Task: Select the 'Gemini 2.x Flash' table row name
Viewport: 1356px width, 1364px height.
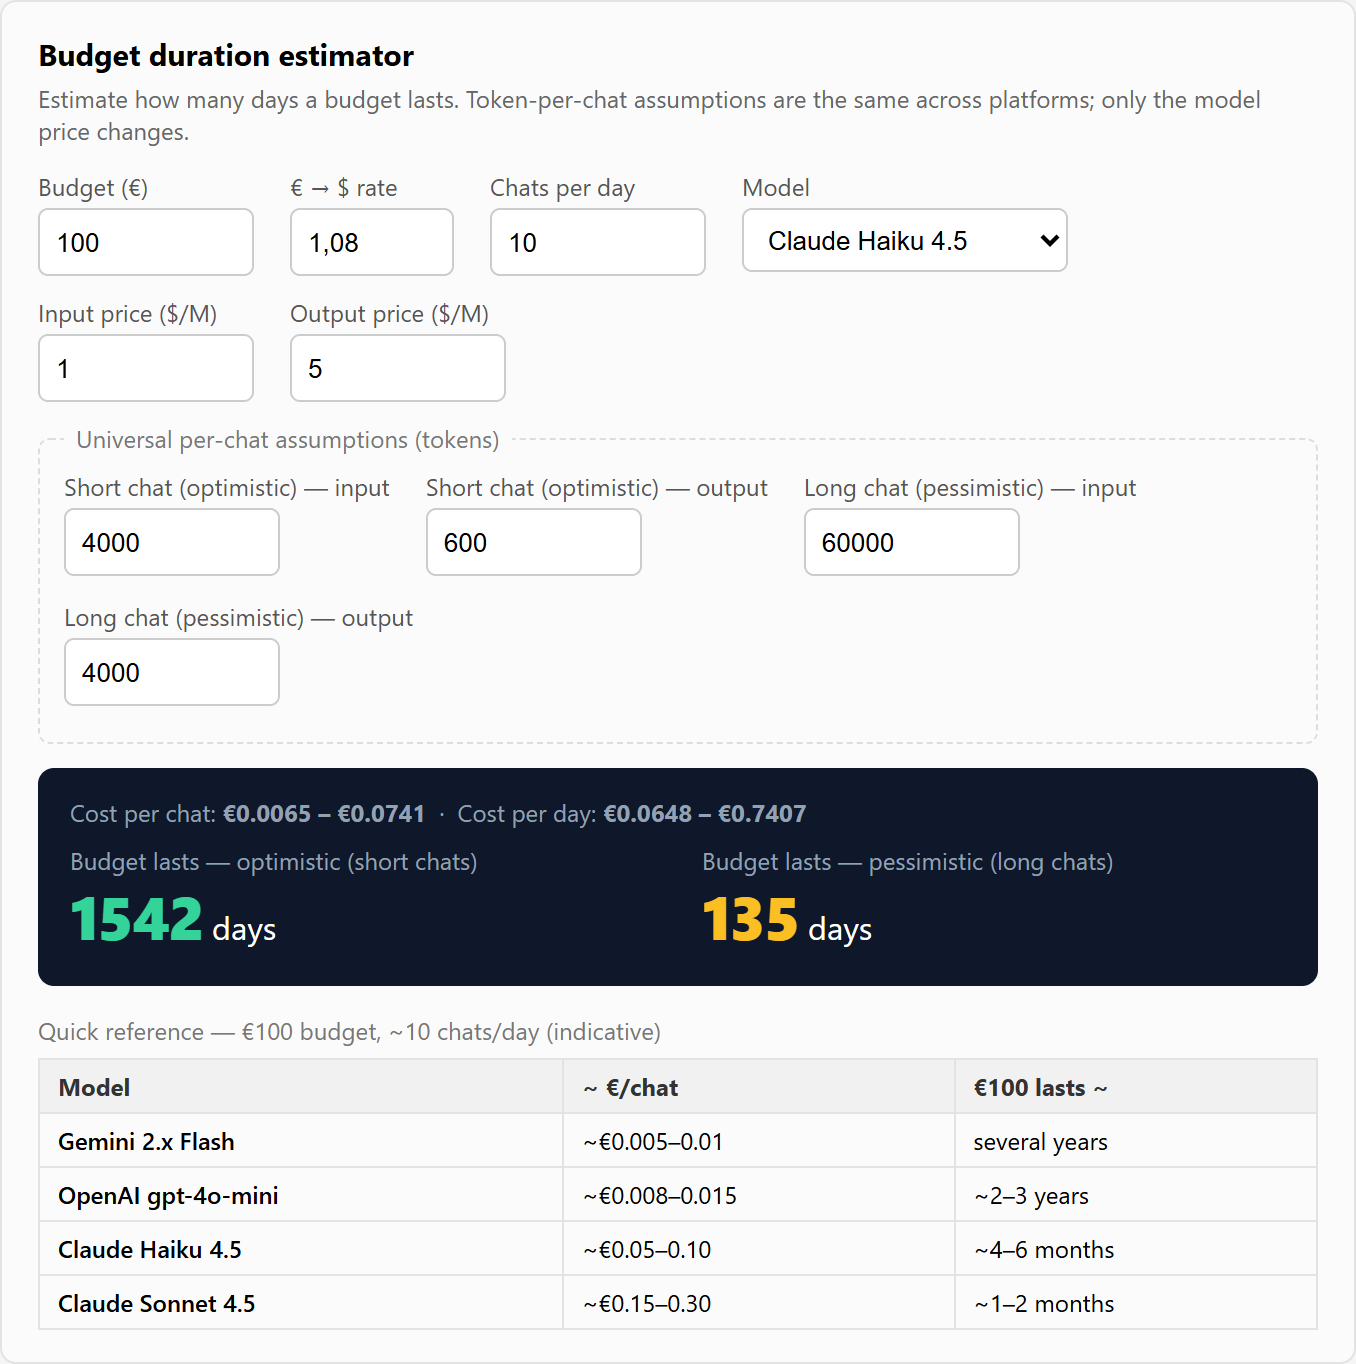Action: tap(146, 1142)
